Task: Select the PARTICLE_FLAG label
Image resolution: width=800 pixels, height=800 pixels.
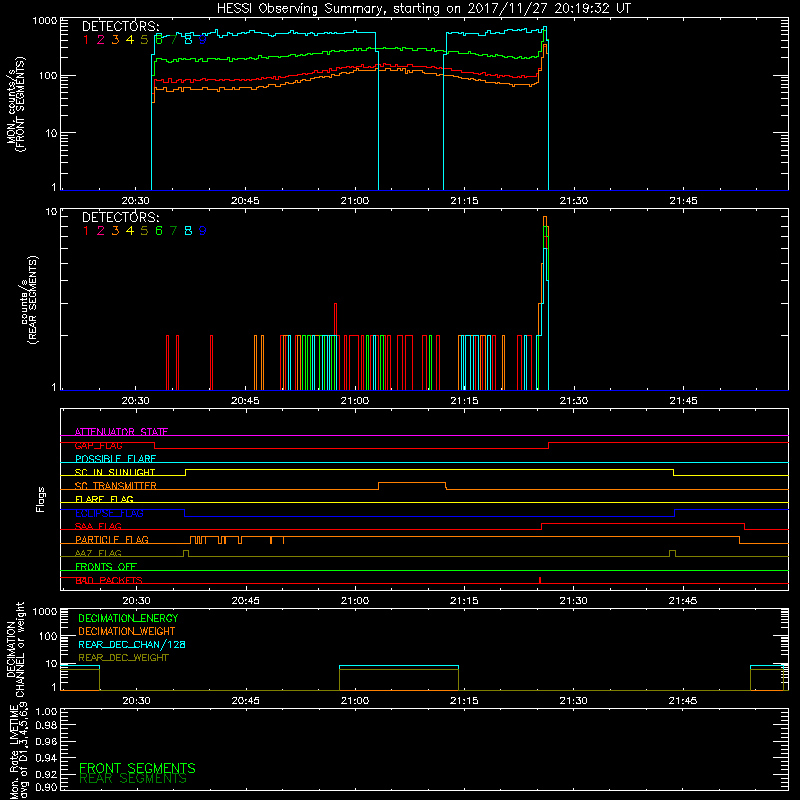Action: (112, 540)
